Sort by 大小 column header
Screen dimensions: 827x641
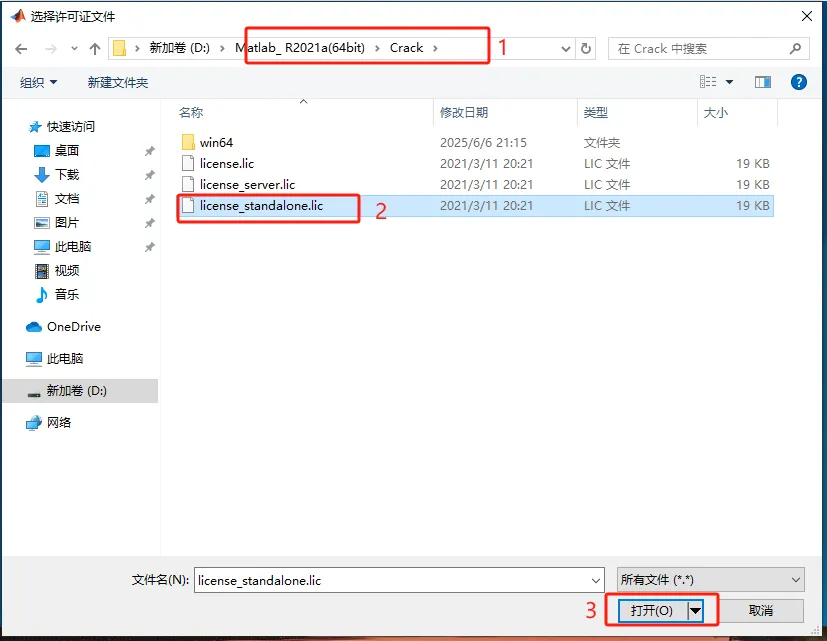[716, 112]
